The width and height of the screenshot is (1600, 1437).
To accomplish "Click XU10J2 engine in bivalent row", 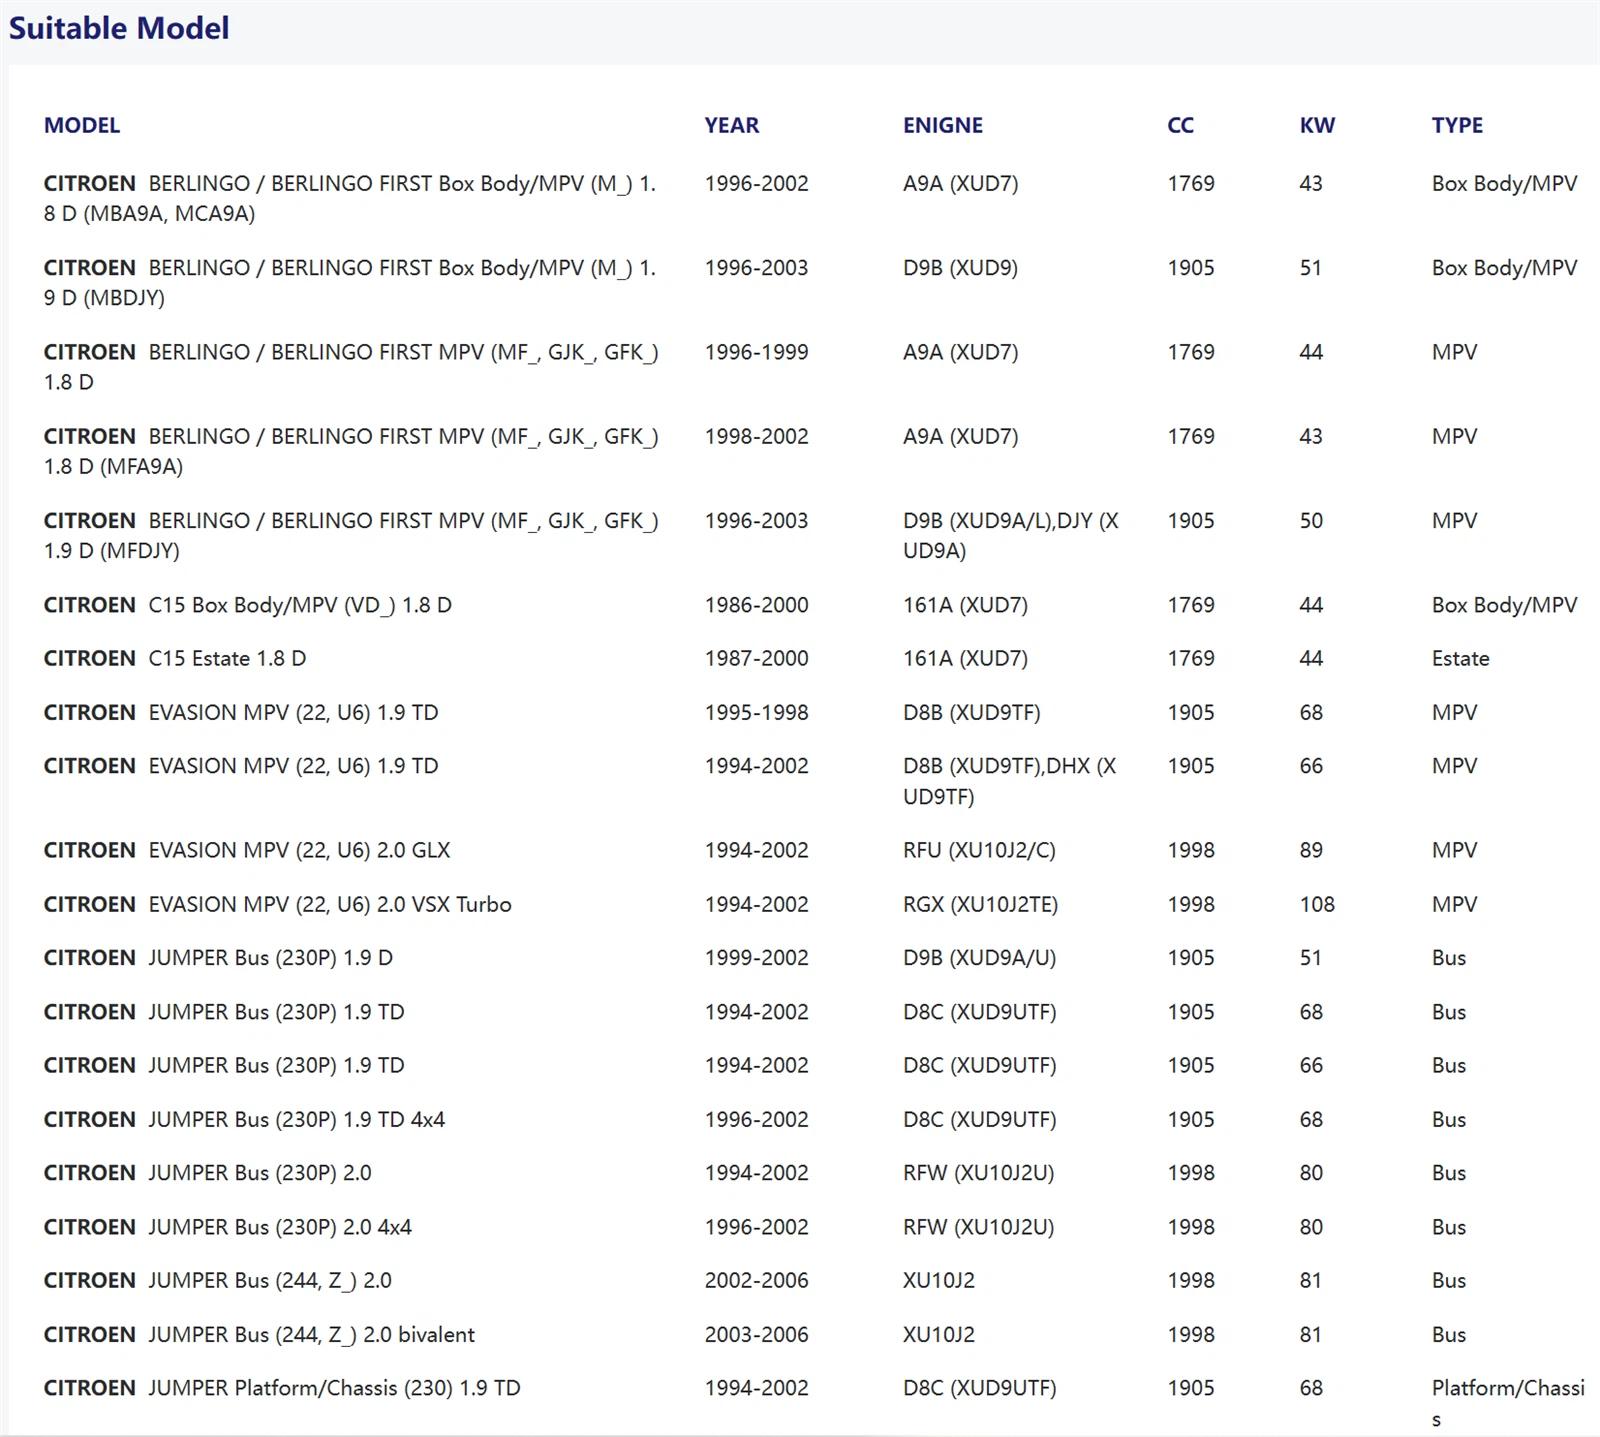I will 939,1334.
